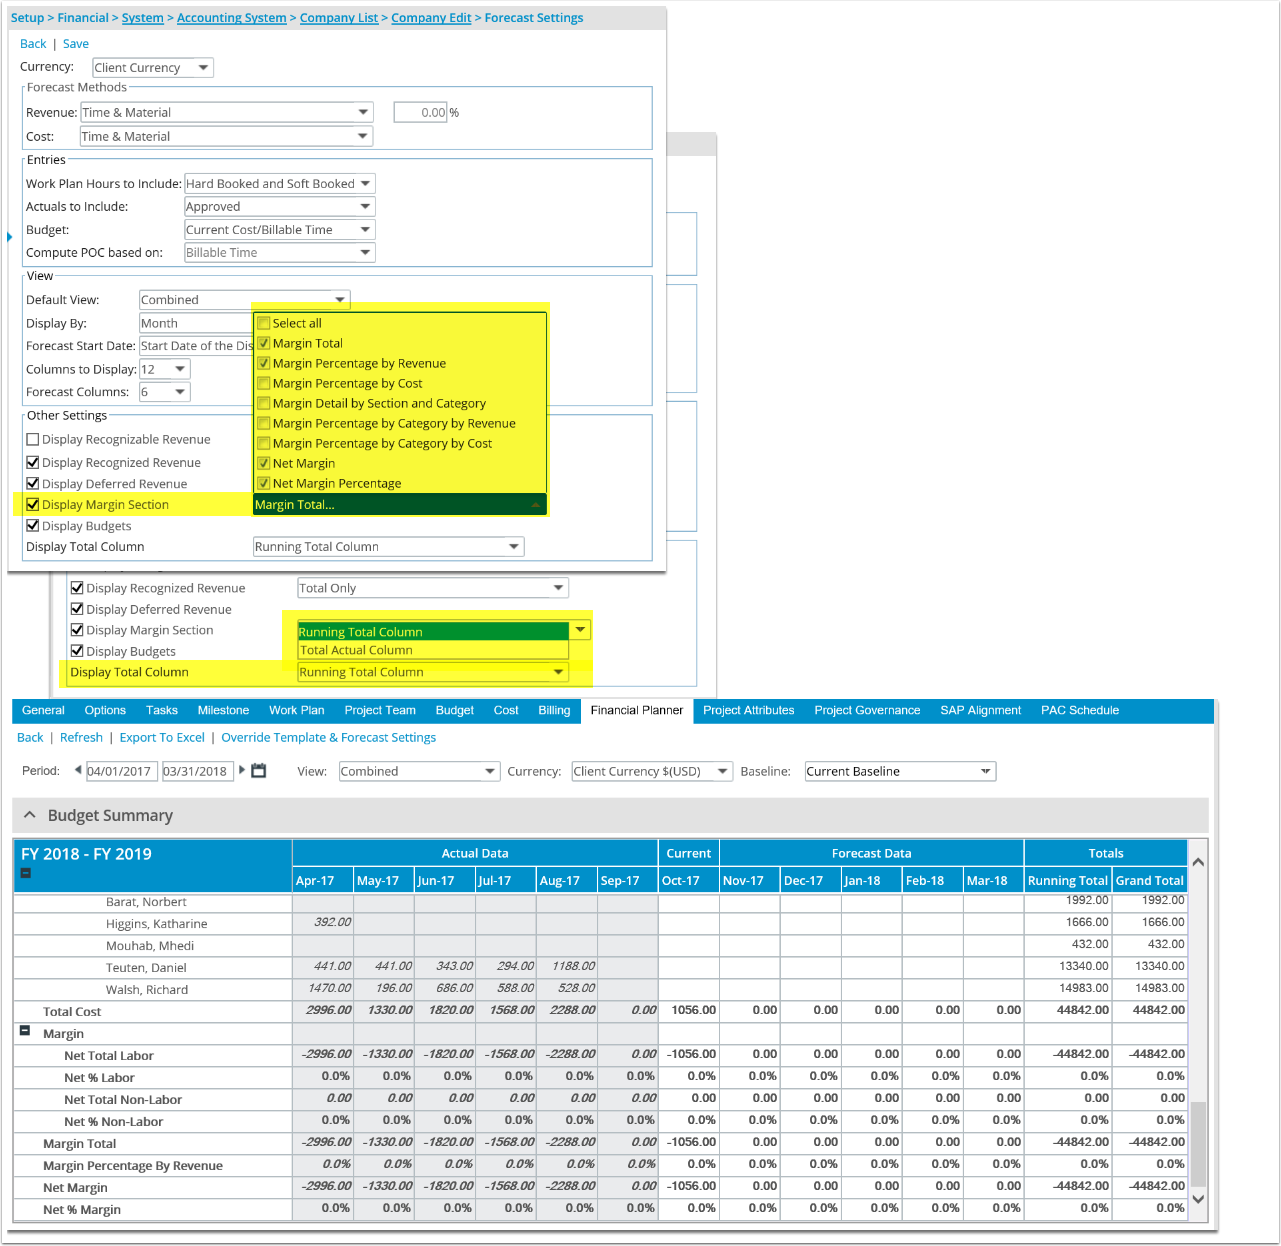This screenshot has height=1246, width=1281.
Task: Open the PAC Schedule tab
Action: (1080, 710)
